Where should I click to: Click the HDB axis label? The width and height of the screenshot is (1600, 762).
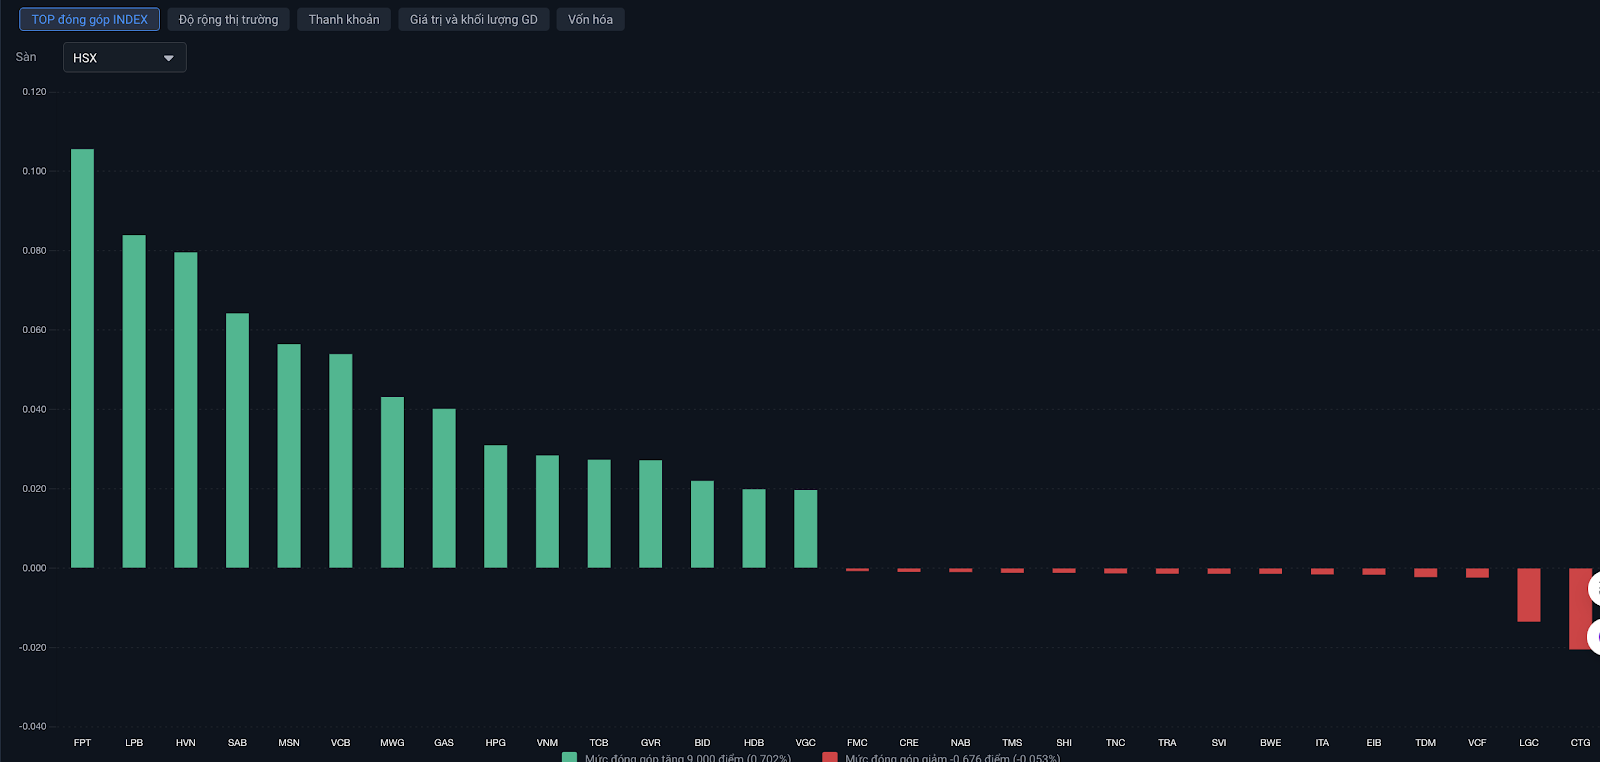coord(754,743)
